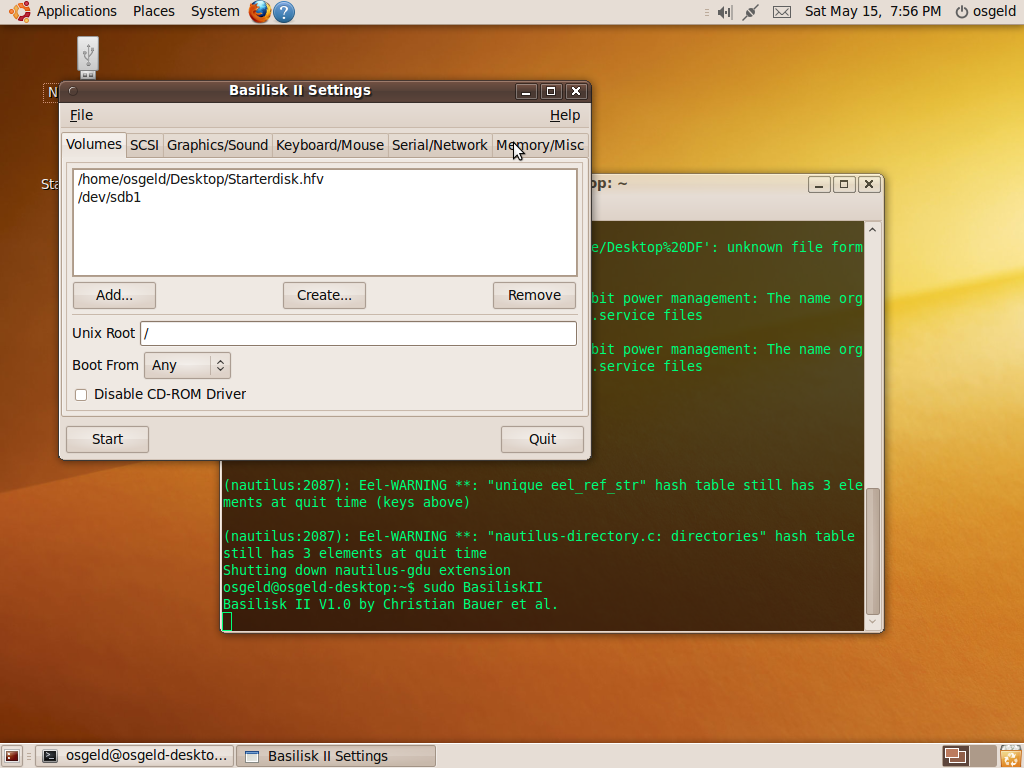Open the System menu
Viewport: 1024px width, 768px height.
pos(215,11)
